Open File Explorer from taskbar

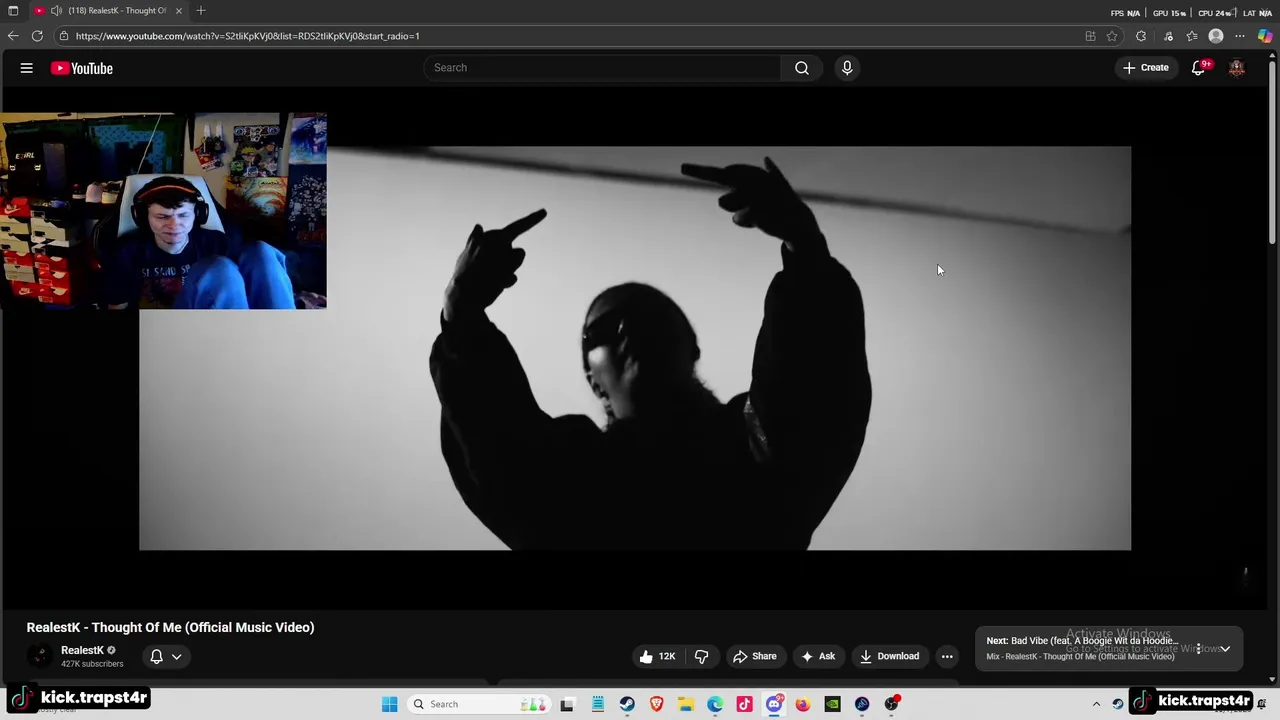[686, 704]
